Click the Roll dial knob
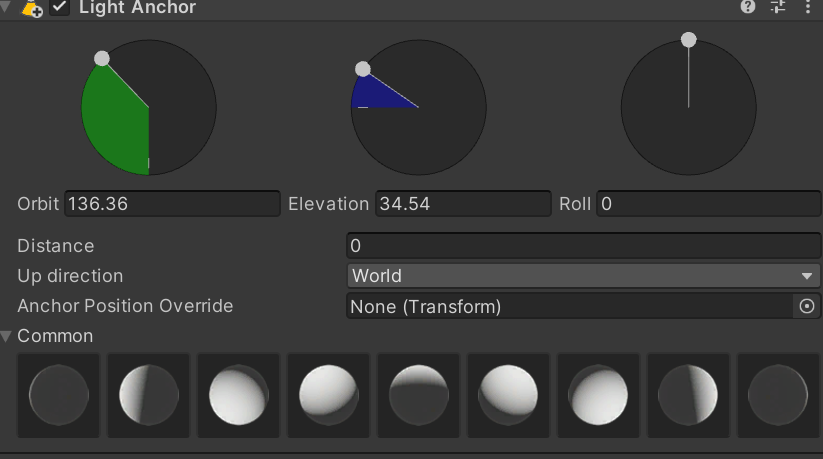 (688, 40)
